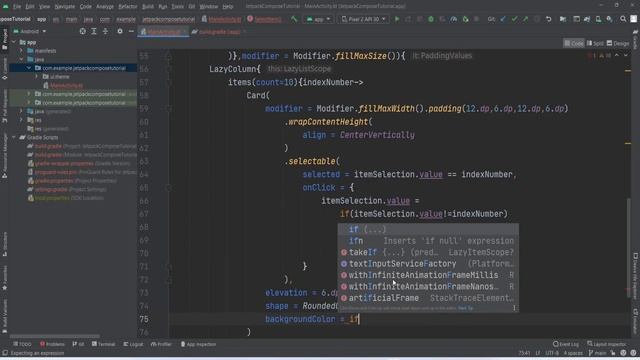
Task: Select 'textInputServiceFactory' suggestion
Action: [428, 264]
